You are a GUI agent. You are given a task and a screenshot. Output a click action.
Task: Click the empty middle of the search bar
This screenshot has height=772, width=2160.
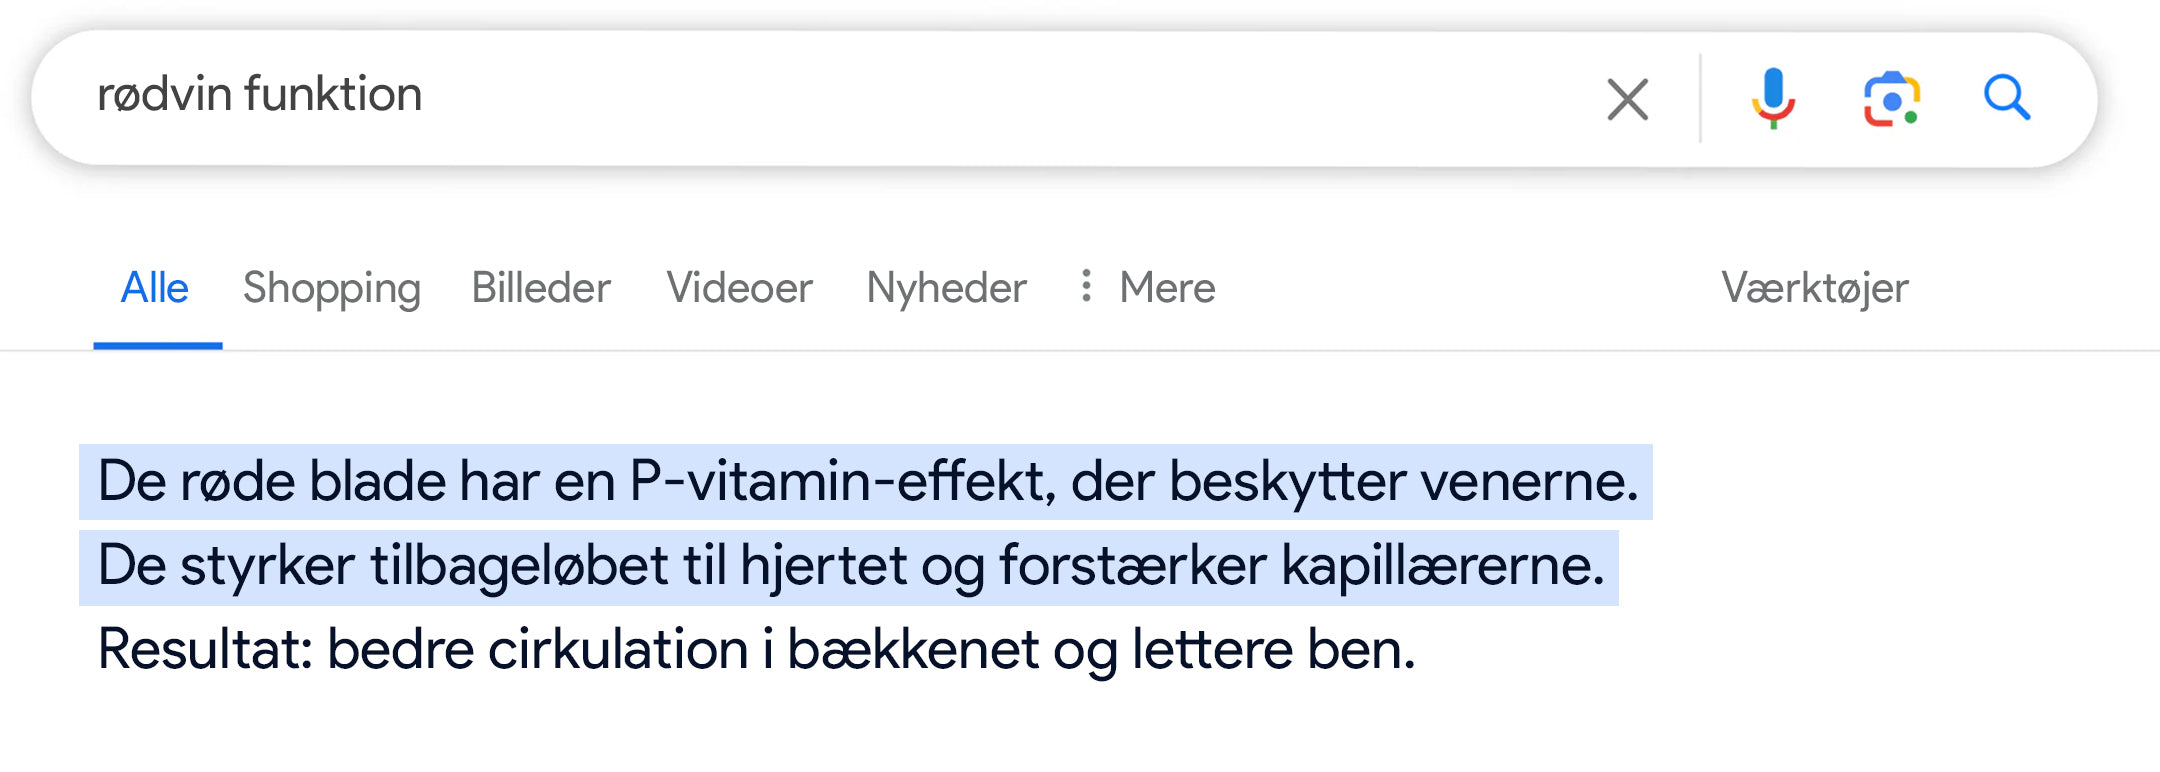tap(1000, 98)
